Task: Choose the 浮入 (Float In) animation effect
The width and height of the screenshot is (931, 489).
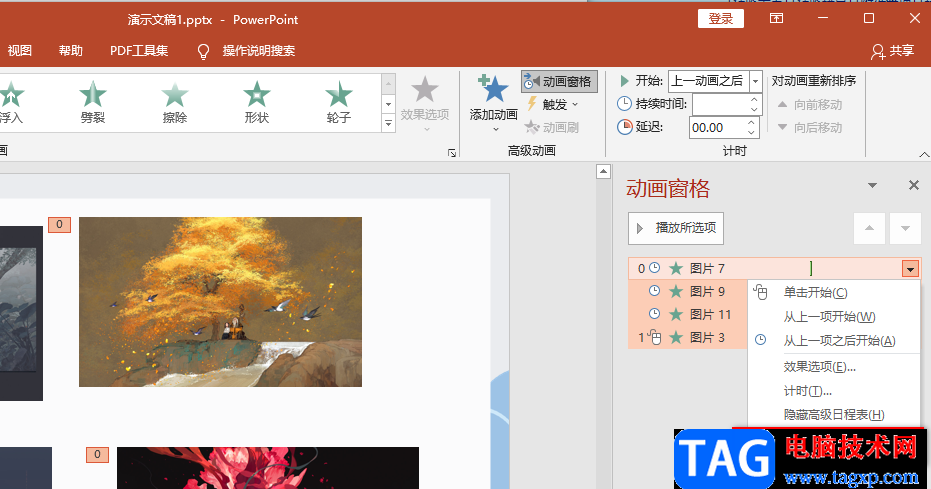Action: 11,102
